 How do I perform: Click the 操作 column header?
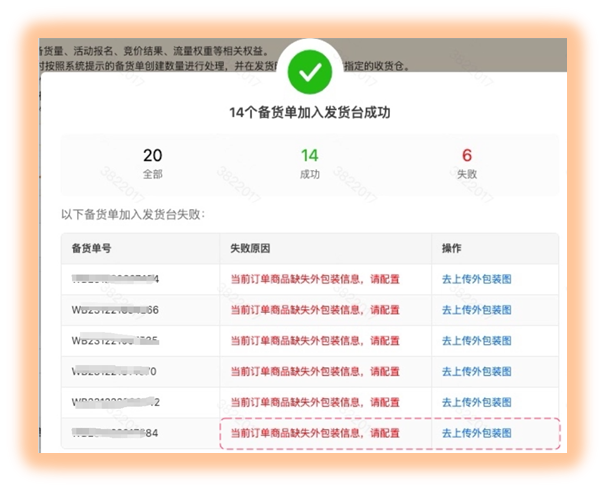(452, 248)
